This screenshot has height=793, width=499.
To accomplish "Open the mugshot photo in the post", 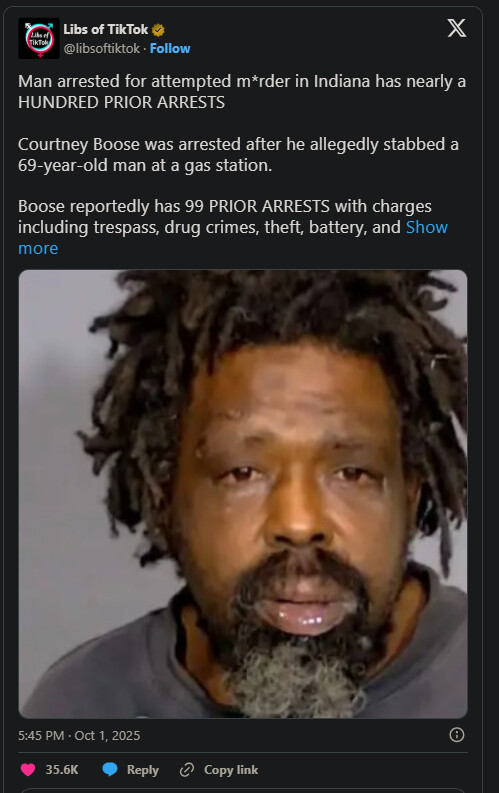I will tap(243, 494).
